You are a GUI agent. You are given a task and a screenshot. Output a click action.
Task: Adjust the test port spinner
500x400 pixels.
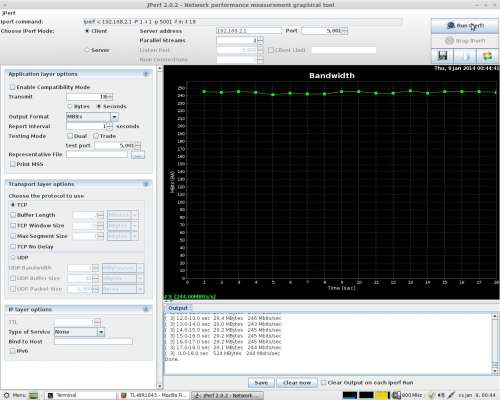point(138,146)
